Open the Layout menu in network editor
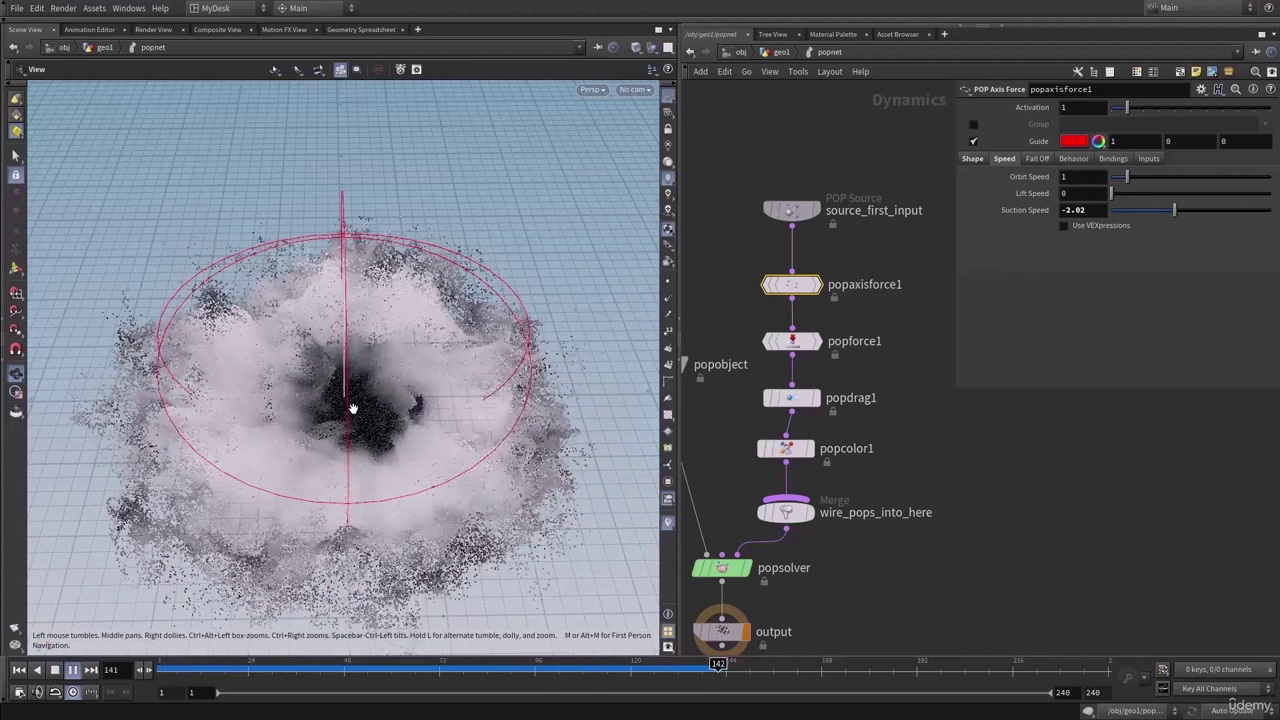 coord(829,72)
